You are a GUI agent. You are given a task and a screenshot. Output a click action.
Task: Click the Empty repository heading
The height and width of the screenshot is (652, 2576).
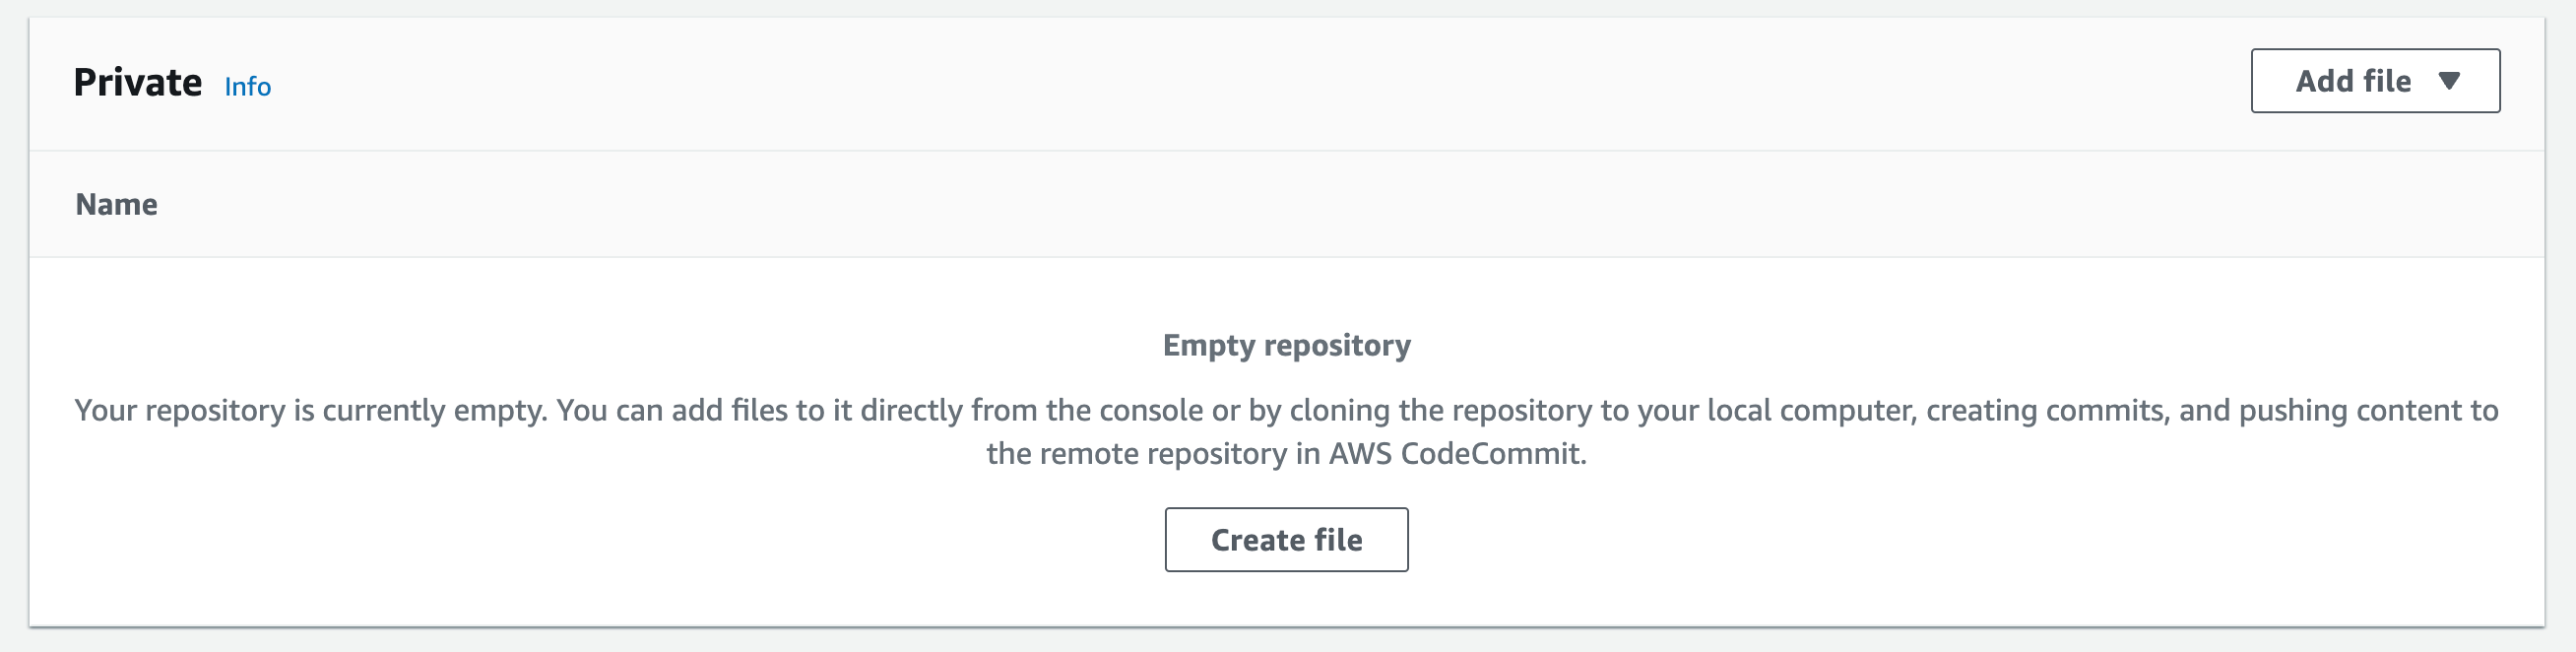coord(1286,344)
